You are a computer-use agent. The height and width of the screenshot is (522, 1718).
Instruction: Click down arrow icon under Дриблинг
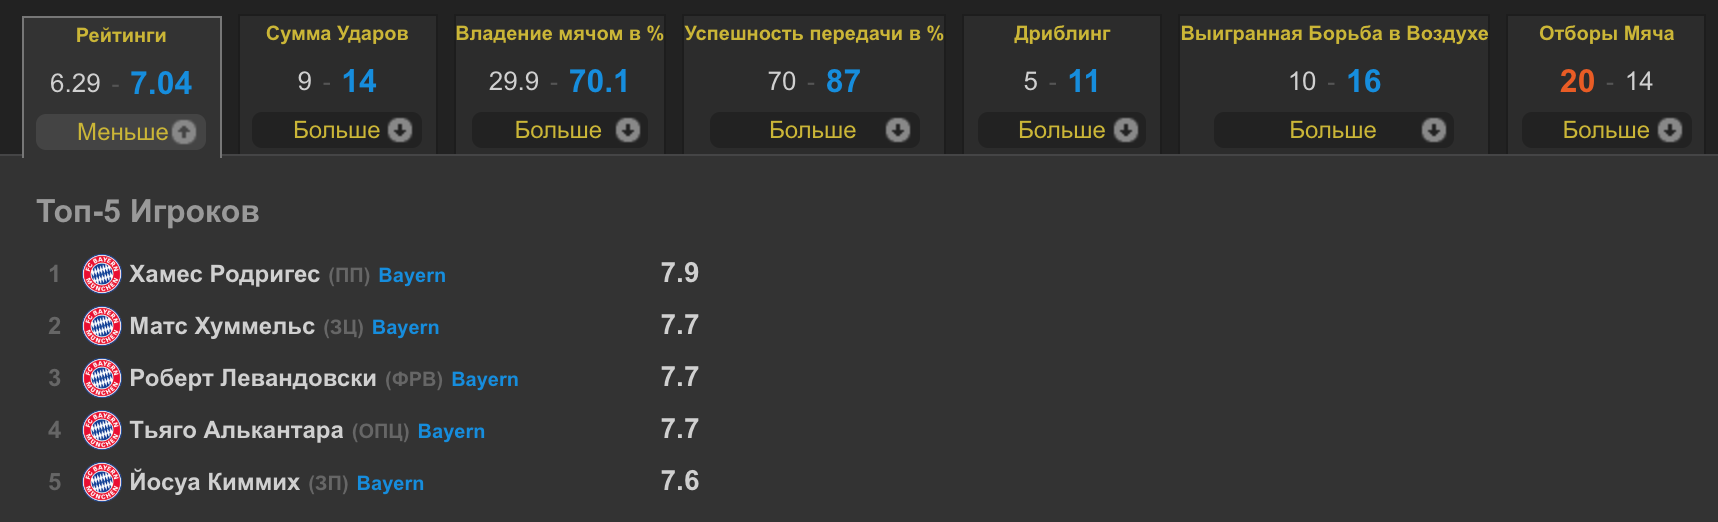(1126, 130)
